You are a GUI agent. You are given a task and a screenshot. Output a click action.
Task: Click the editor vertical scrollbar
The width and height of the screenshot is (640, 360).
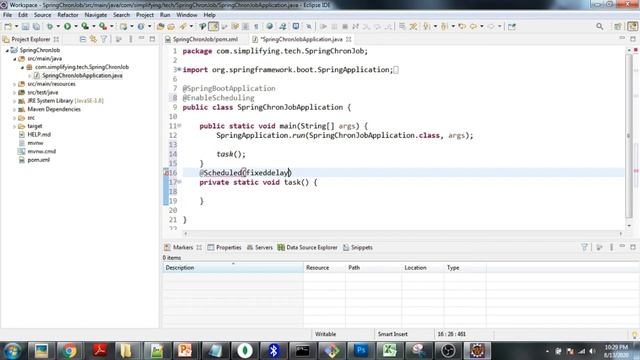coord(629,136)
